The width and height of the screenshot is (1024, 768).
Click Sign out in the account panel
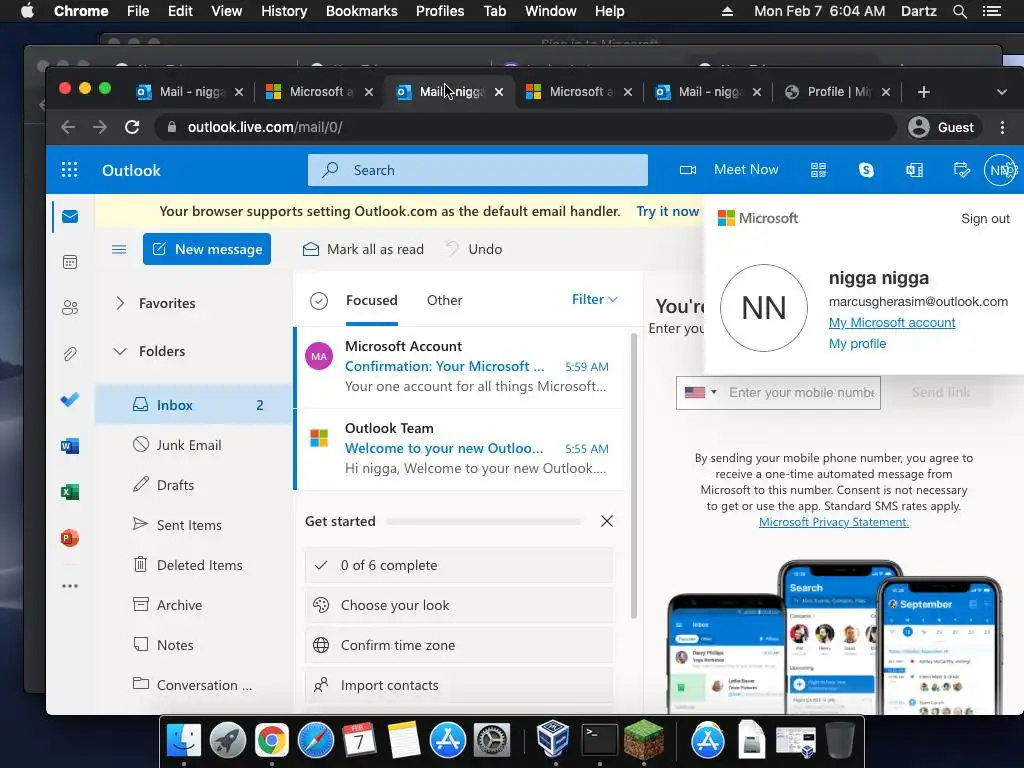(985, 219)
